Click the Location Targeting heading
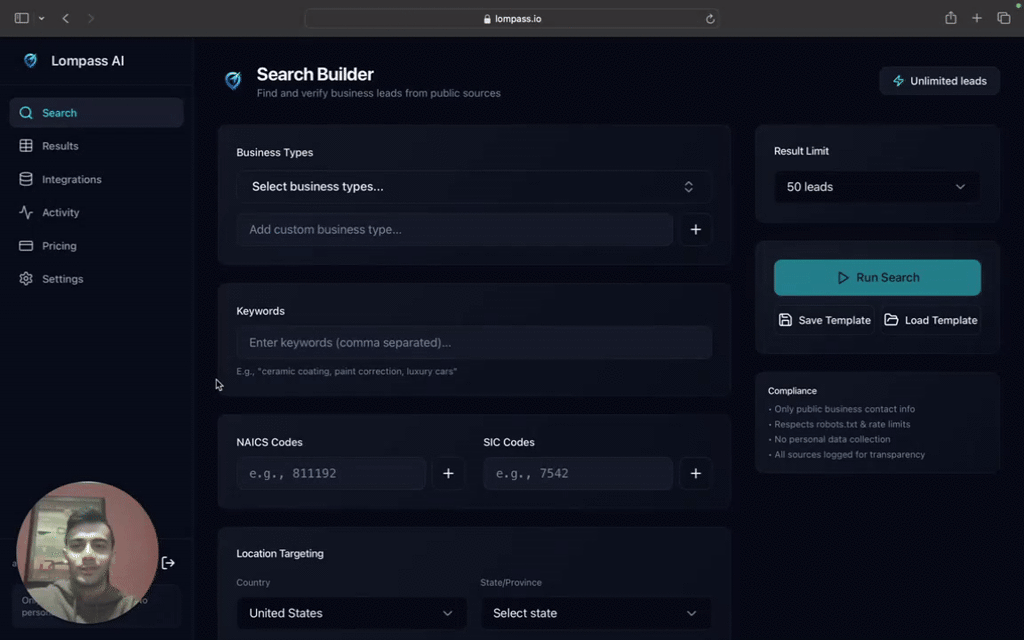 pos(280,553)
